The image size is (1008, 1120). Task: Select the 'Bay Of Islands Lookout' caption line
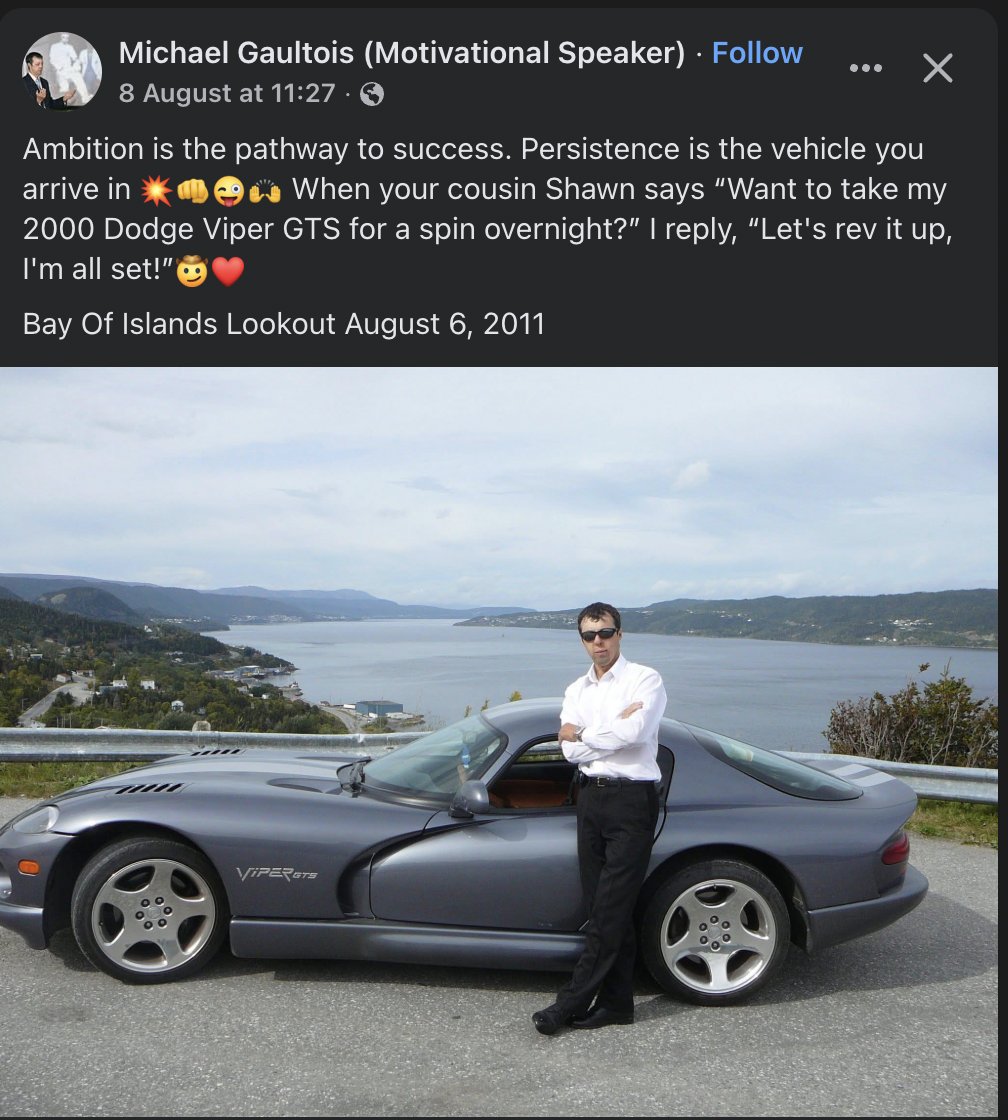pyautogui.click(x=284, y=324)
